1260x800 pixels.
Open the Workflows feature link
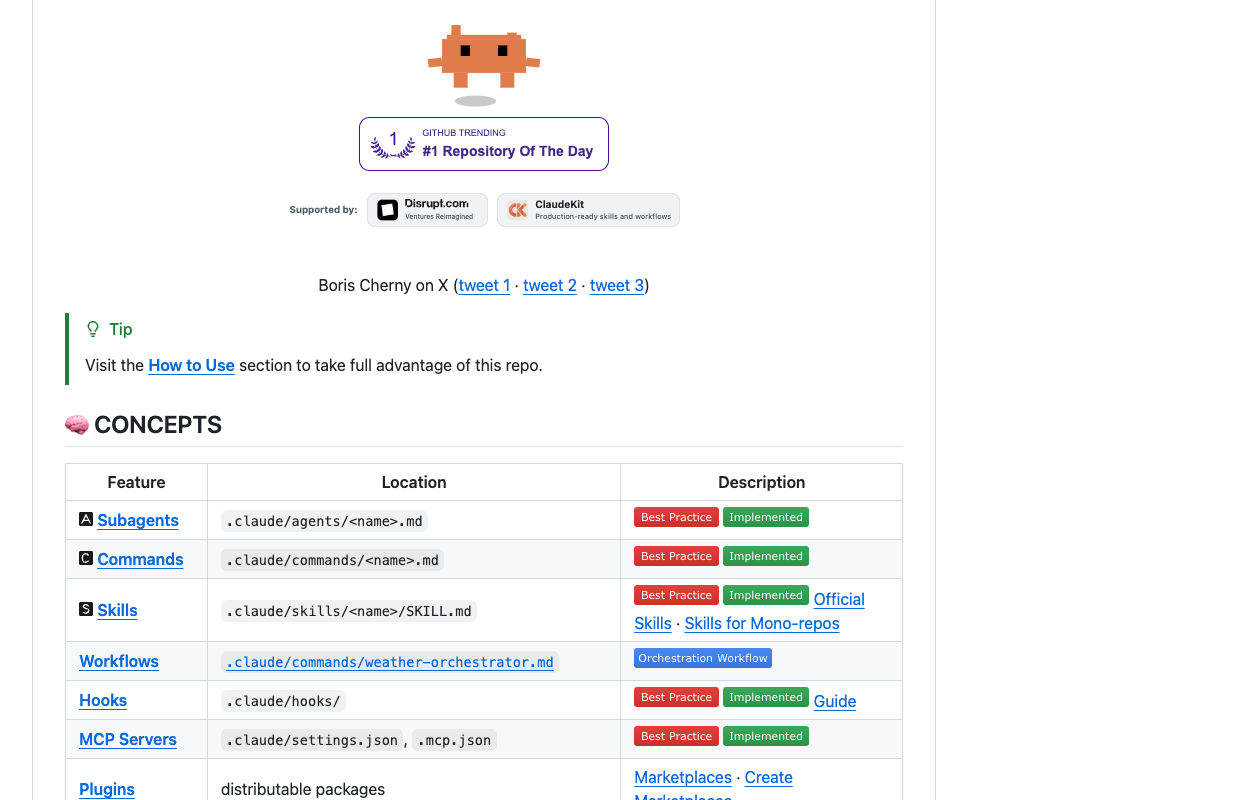[119, 661]
